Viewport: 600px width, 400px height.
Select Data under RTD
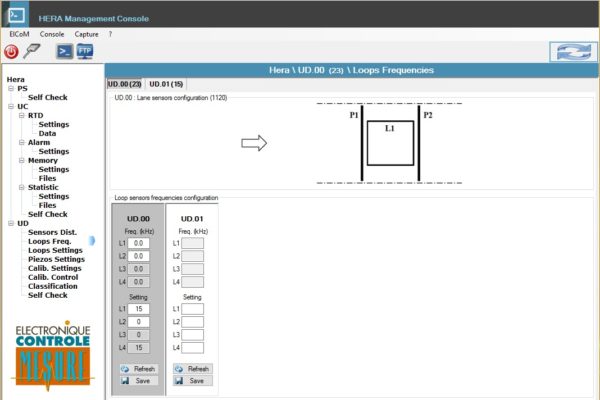coord(47,134)
